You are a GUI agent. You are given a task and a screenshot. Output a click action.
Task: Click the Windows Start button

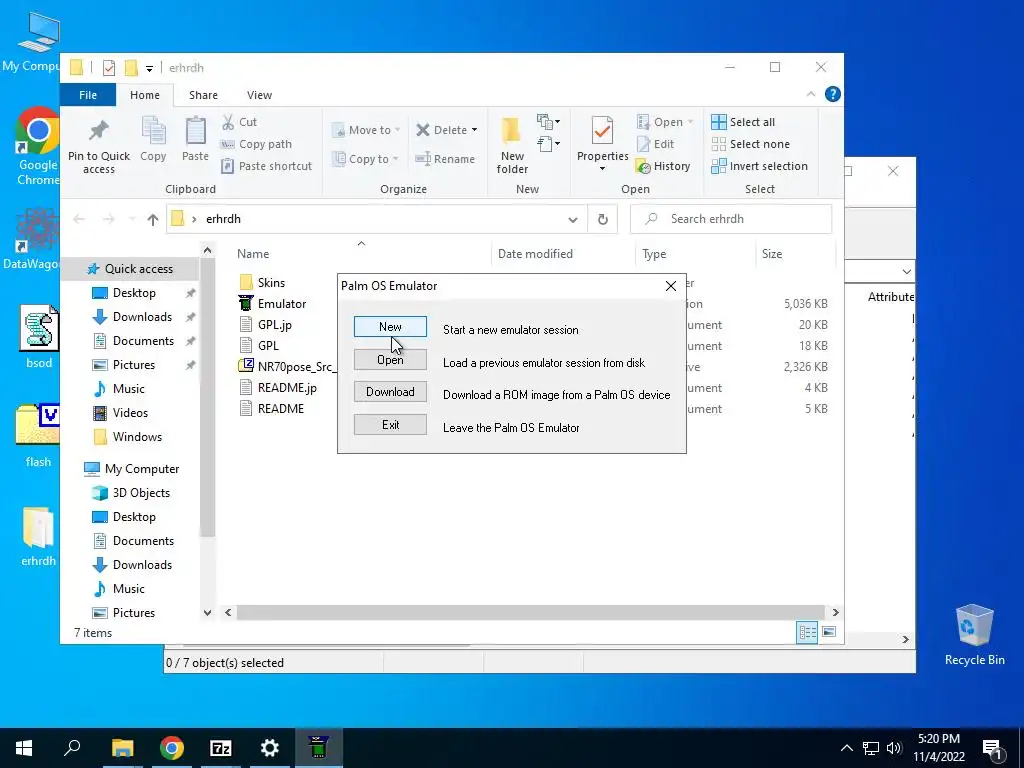pos(24,748)
